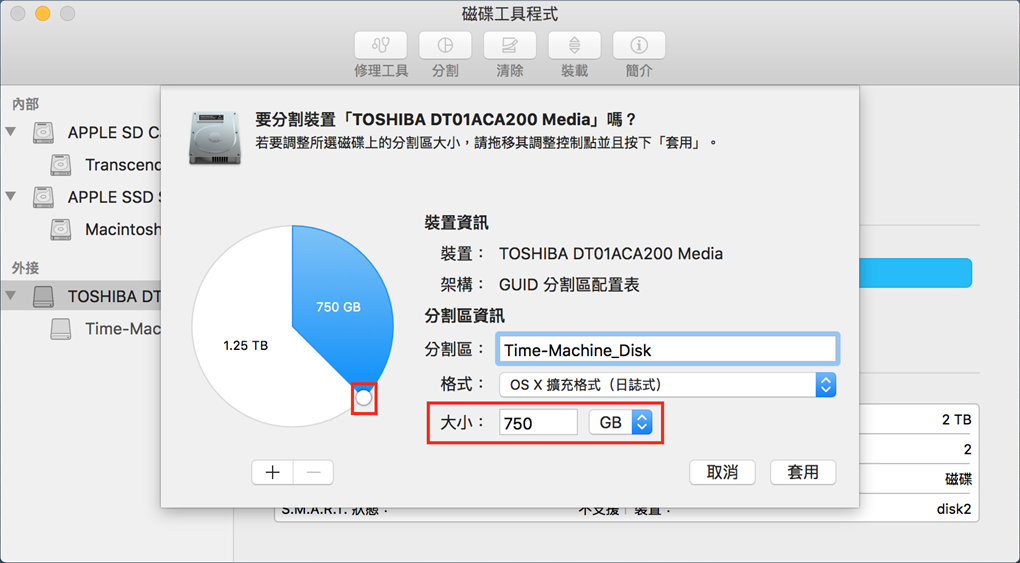The width and height of the screenshot is (1020, 563).
Task: Click the 2 TB value in info table
Action: (956, 420)
